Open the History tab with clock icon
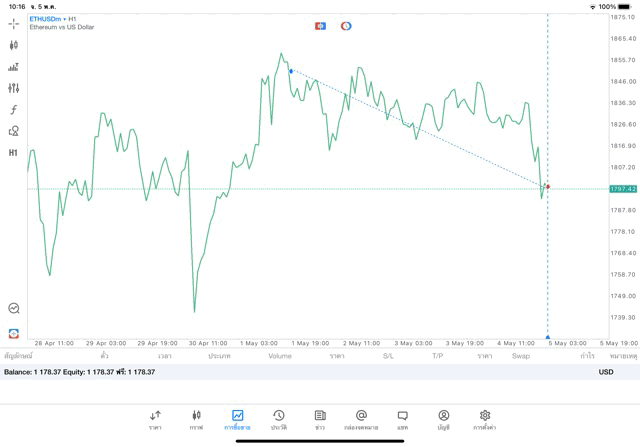640x447 pixels. (279, 419)
